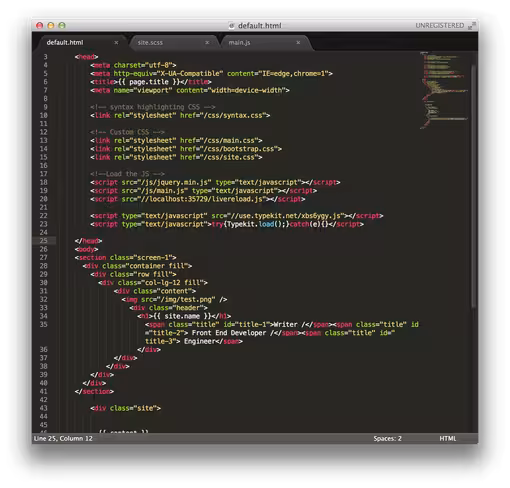This screenshot has width=510, height=488.
Task: Click the Line 25, Column 12 status text
Action: tap(63, 439)
